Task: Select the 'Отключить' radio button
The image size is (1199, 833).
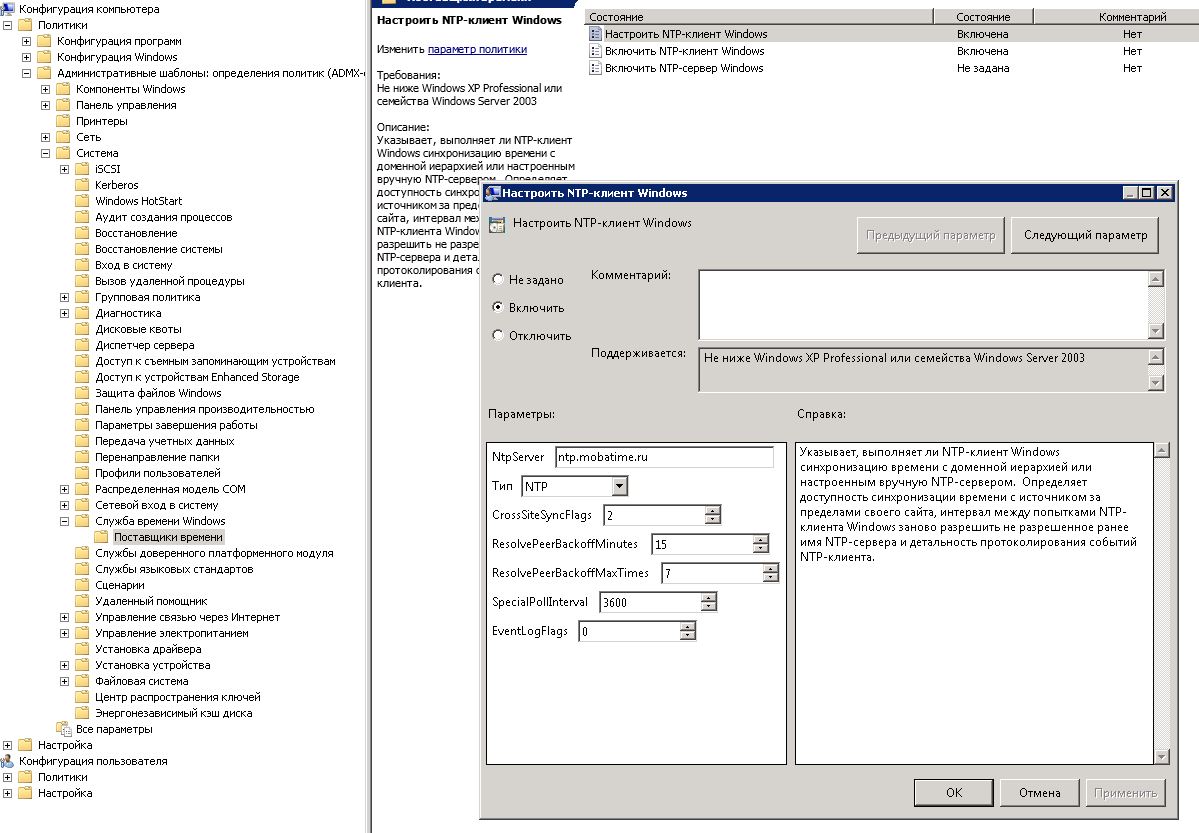Action: (498, 335)
